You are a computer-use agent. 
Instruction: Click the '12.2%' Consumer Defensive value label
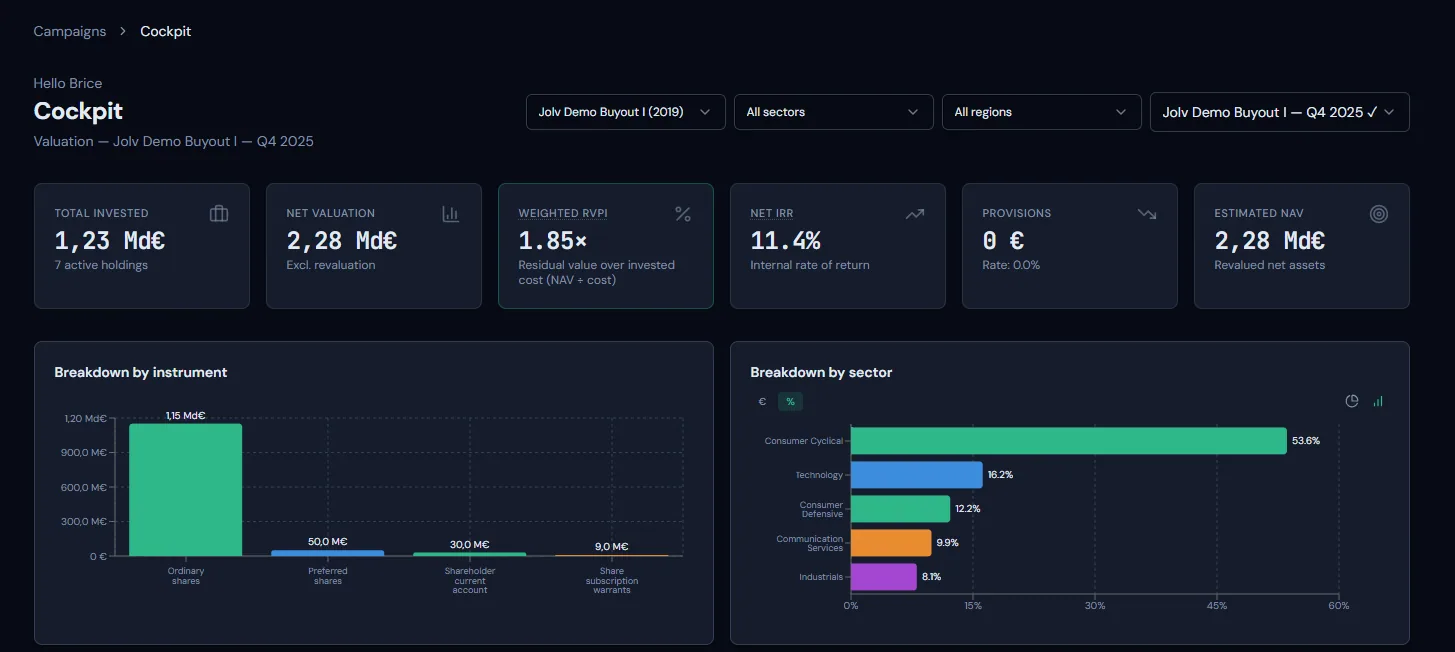[x=968, y=509]
